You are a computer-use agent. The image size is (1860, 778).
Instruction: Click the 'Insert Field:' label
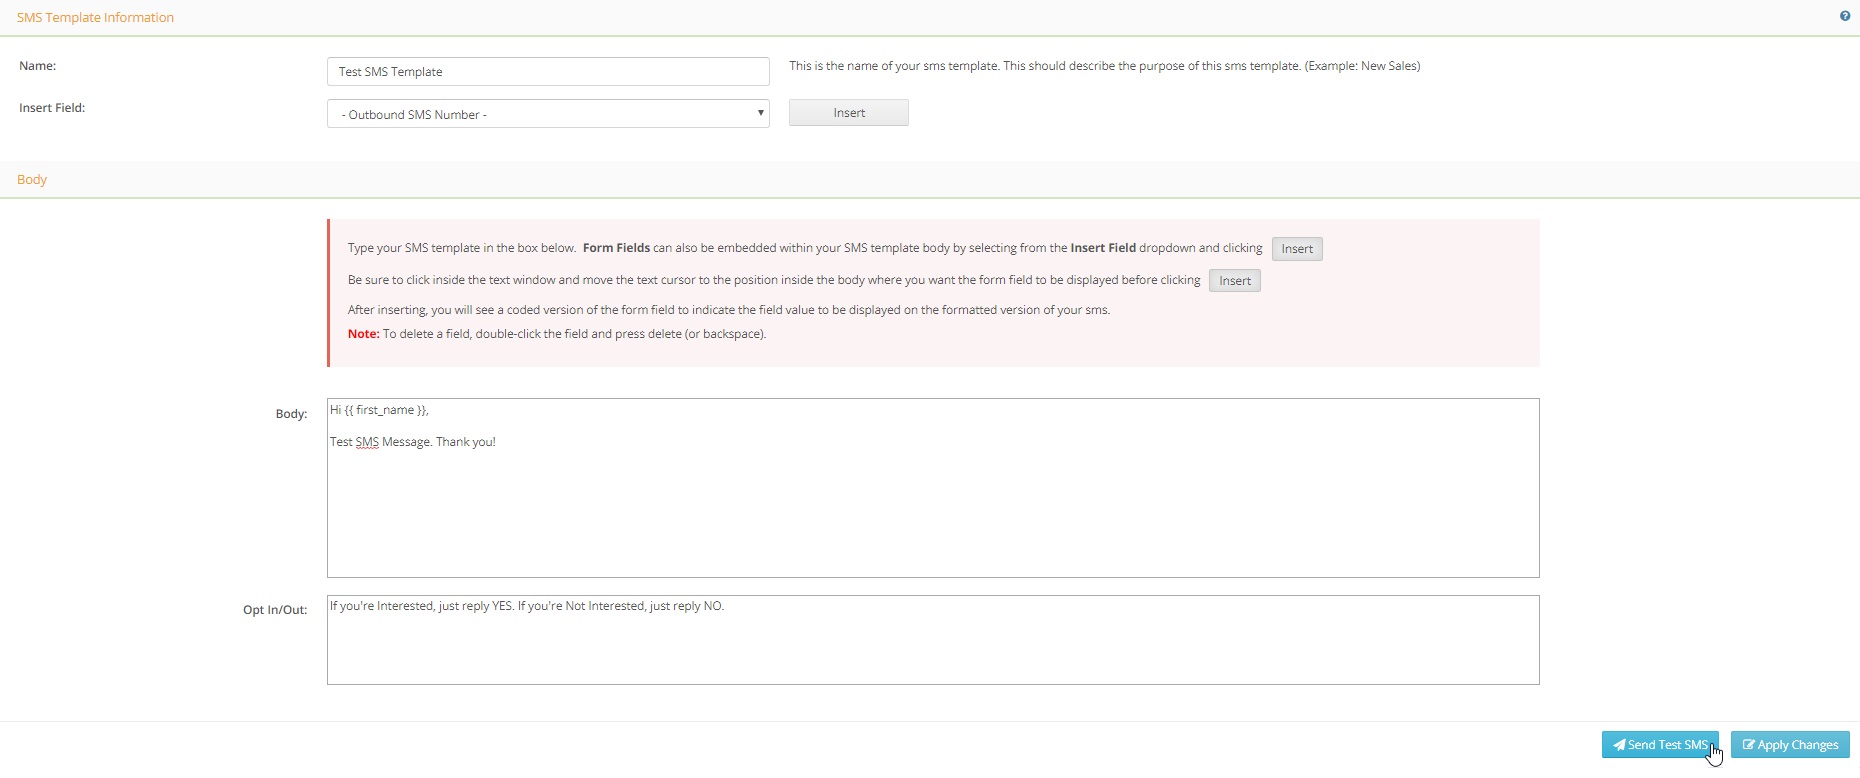point(52,108)
